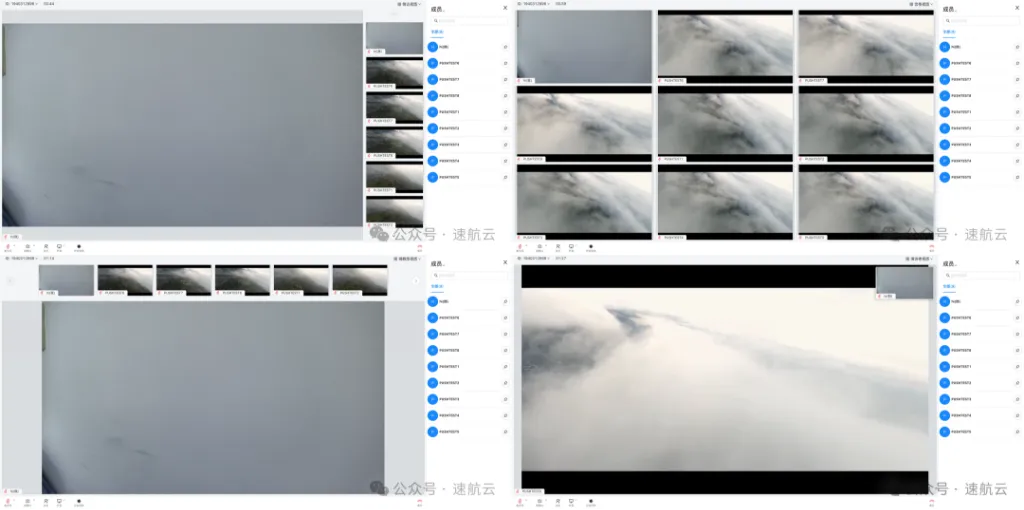This screenshot has width=1024, height=510.
Task: Click microphone icon in the top-thumbnail-strip layout window
Action: [8, 501]
